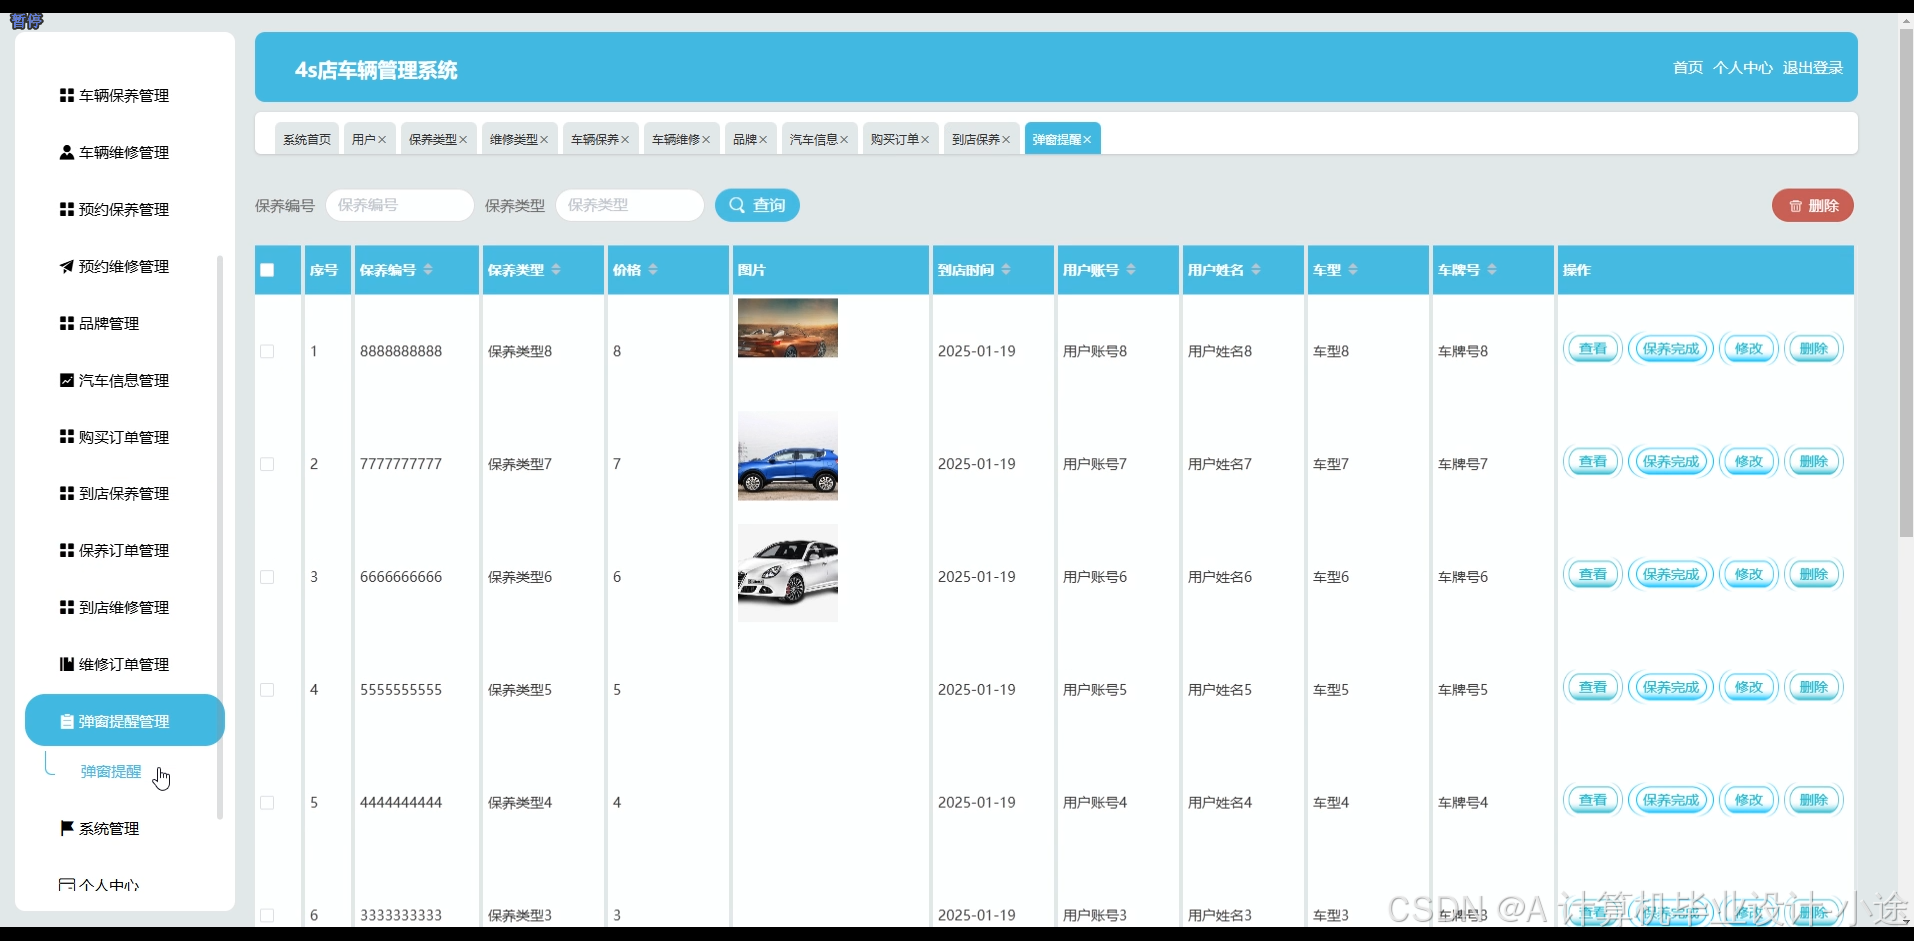1914x941 pixels.
Task: Sort table by 保养编号 column
Action: (427, 268)
